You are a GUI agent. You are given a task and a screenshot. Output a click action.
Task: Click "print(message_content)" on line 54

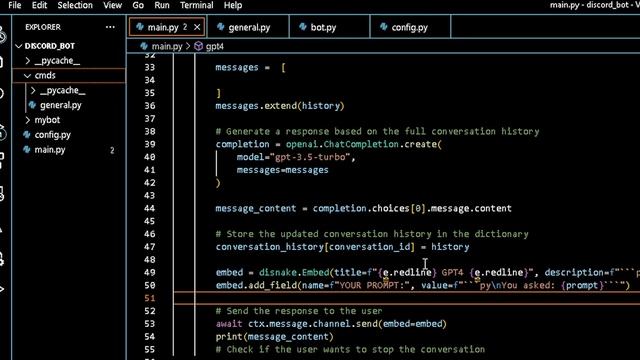click(274, 337)
